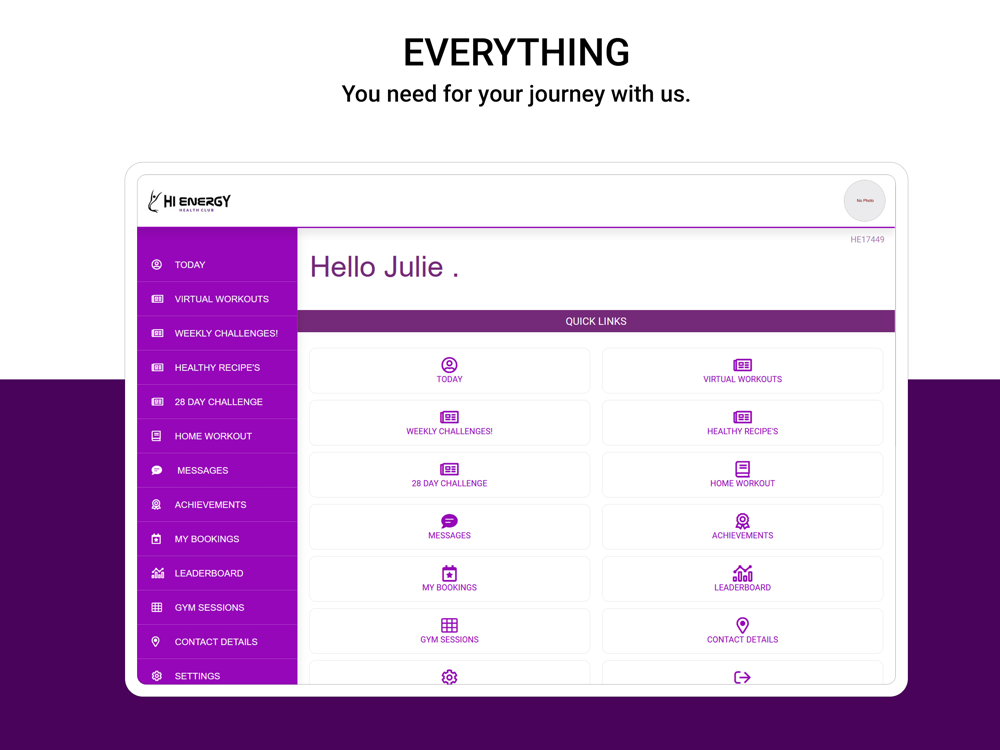Select GYM SESSIONS in the sidebar
This screenshot has width=1000, height=750.
(x=217, y=608)
